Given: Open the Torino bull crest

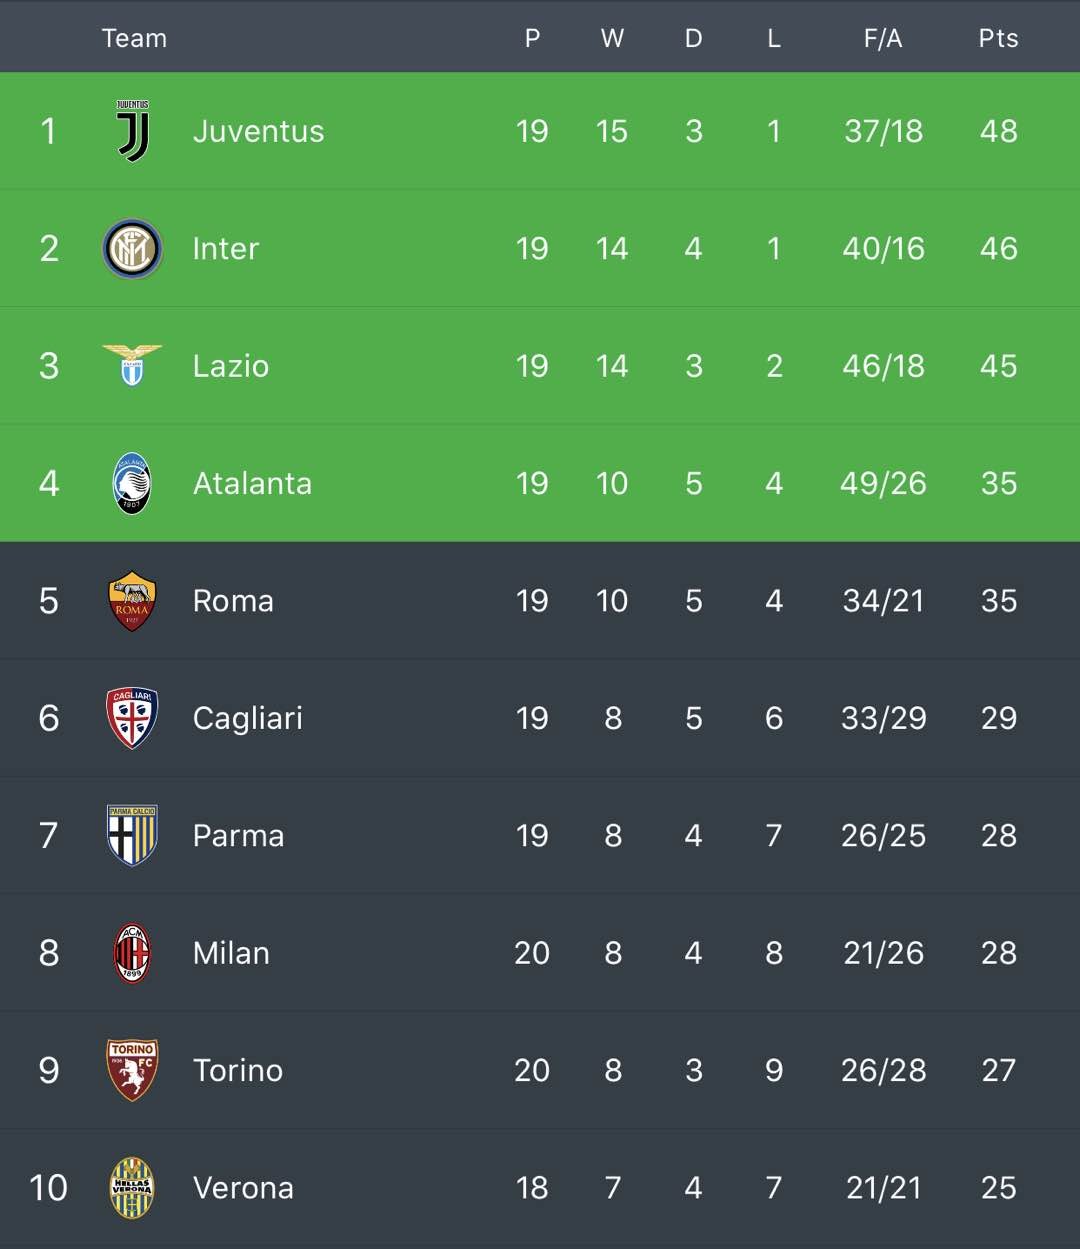Looking at the screenshot, I should click(x=132, y=1070).
